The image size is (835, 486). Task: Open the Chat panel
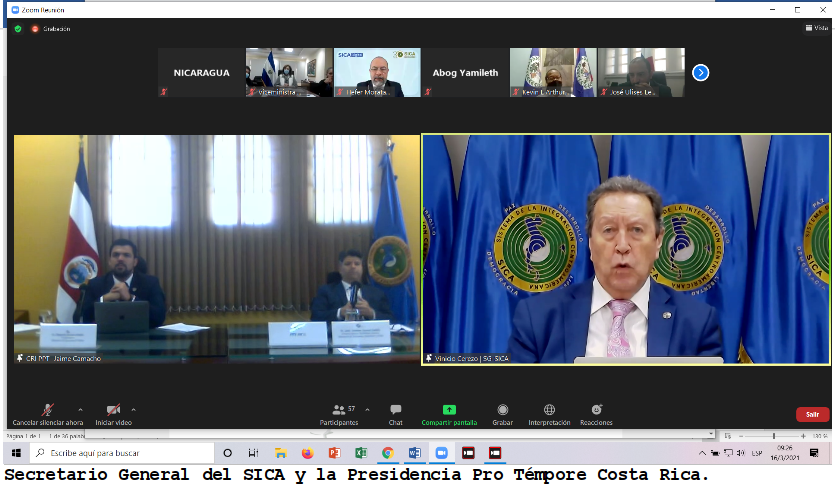coord(396,415)
